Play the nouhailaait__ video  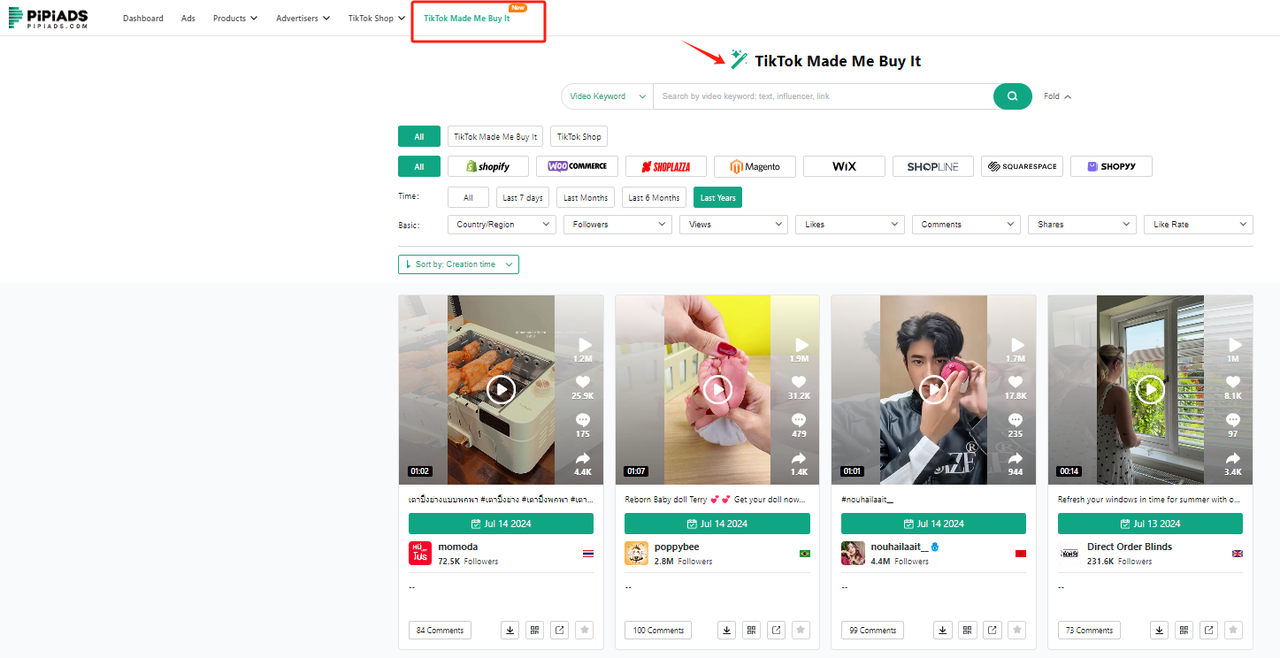pos(934,389)
